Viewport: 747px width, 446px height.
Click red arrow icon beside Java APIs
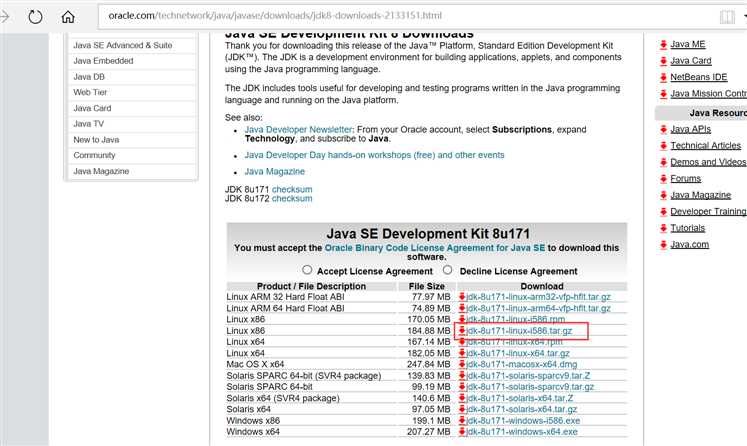tap(663, 129)
